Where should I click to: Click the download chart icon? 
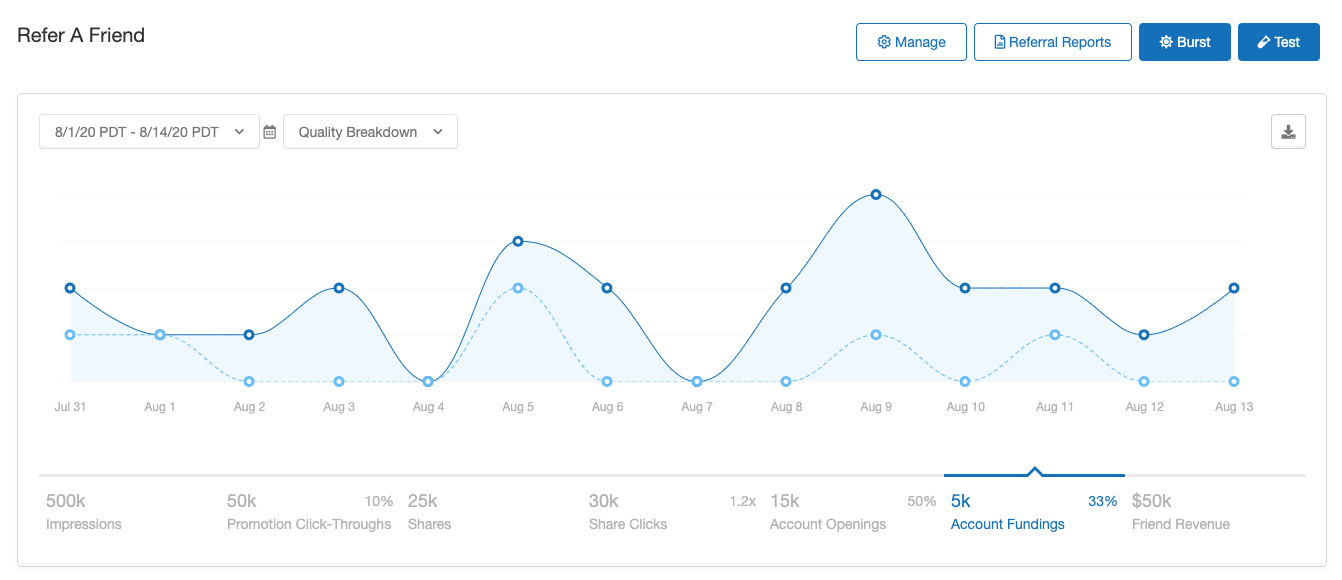pos(1288,132)
